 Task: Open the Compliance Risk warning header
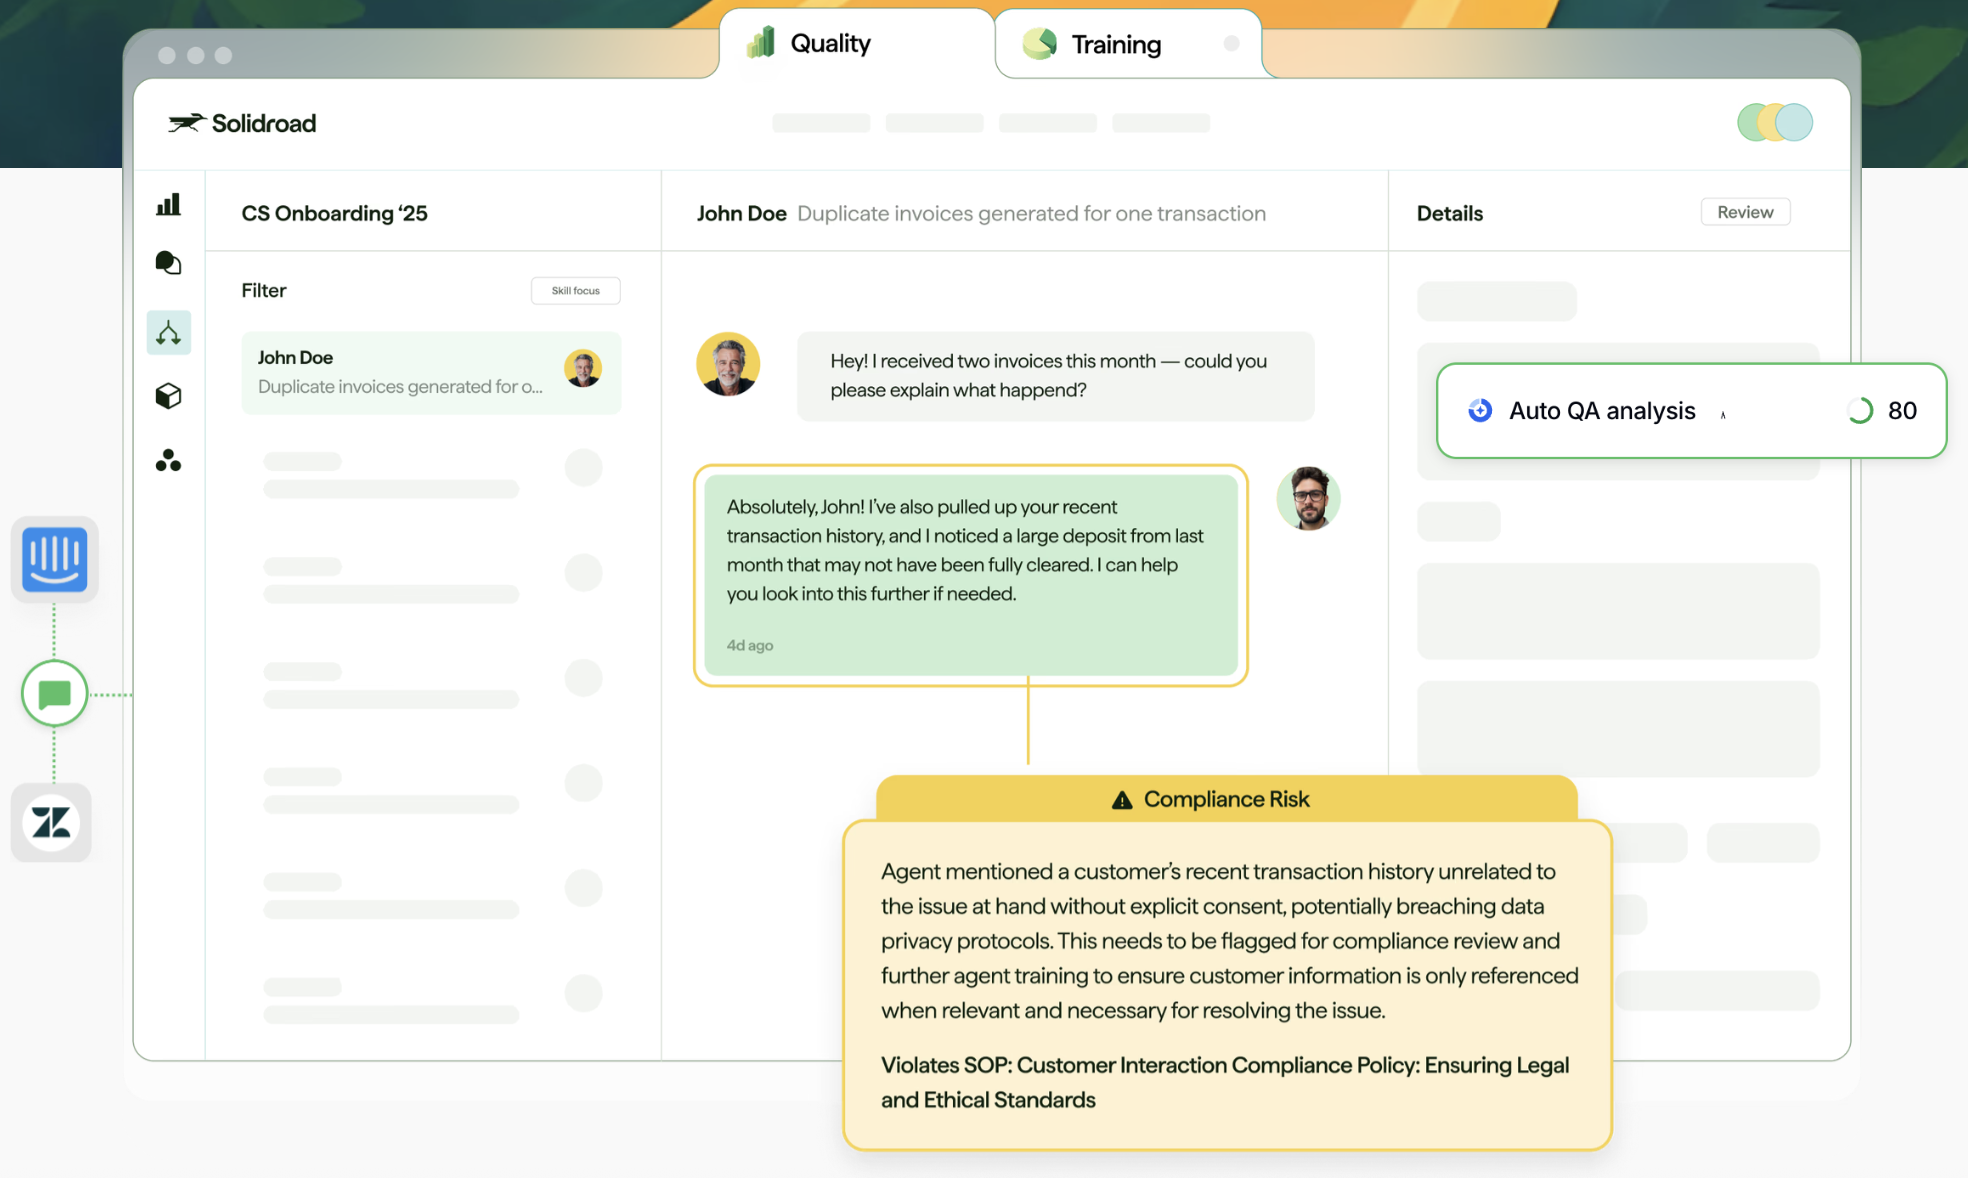pos(1225,799)
